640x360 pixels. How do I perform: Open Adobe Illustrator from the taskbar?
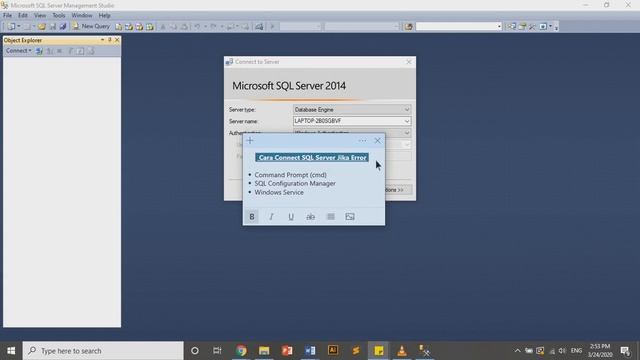click(333, 351)
